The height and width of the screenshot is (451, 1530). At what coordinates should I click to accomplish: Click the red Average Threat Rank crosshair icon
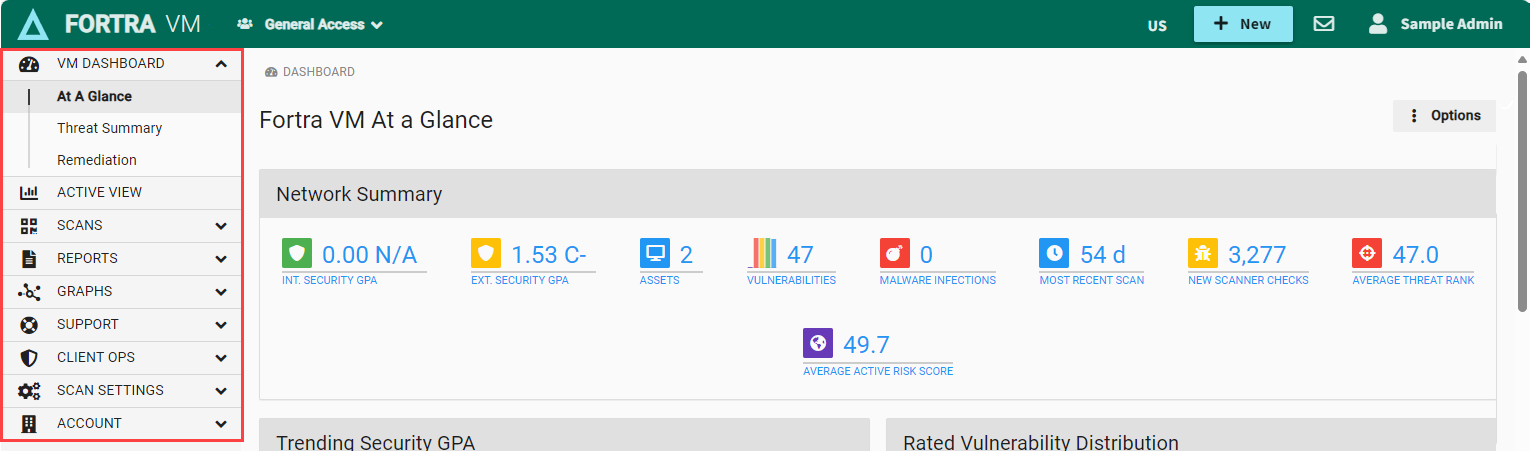point(1367,253)
